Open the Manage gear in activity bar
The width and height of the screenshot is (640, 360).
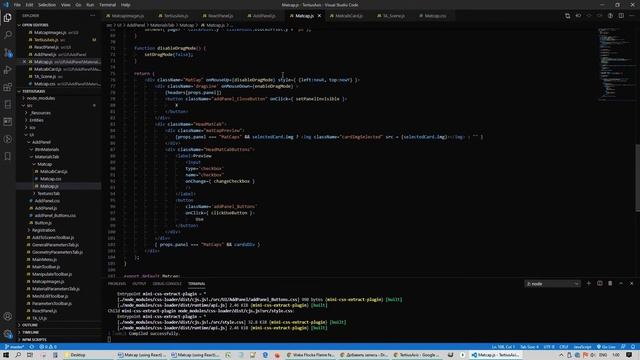(x=8, y=334)
